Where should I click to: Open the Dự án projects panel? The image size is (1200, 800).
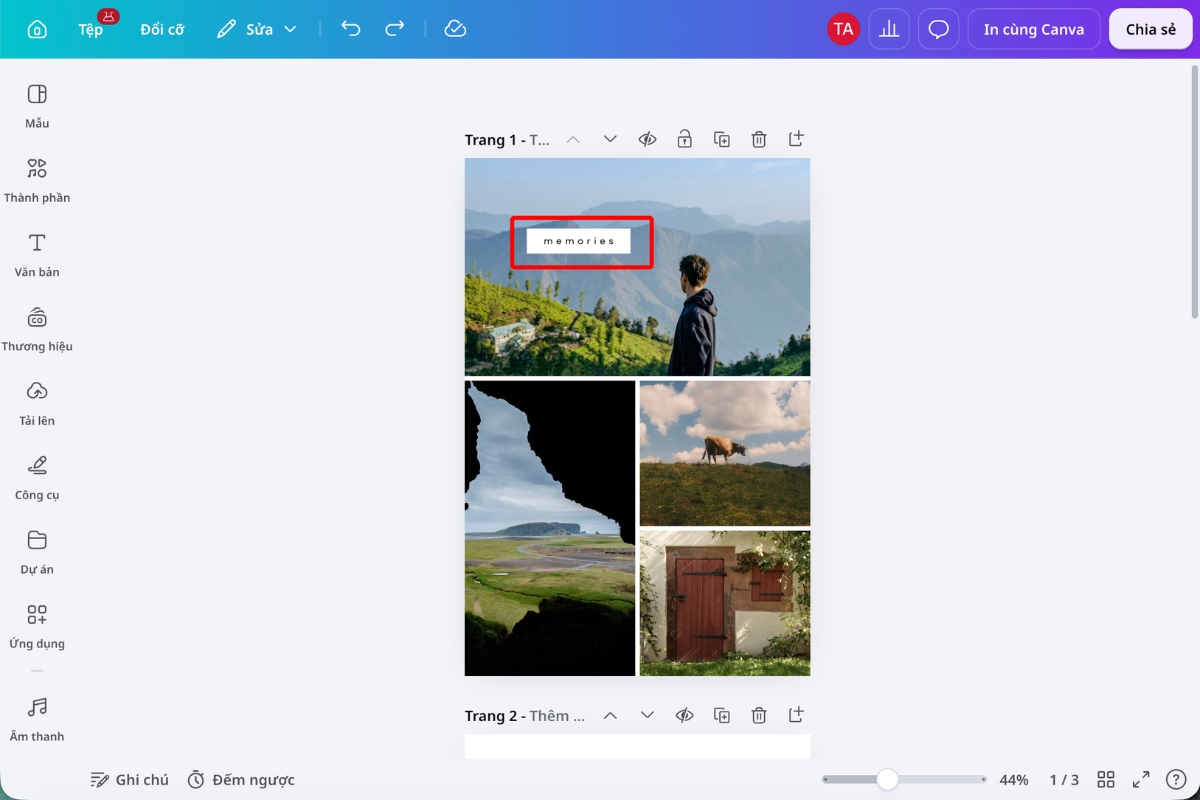point(37,552)
